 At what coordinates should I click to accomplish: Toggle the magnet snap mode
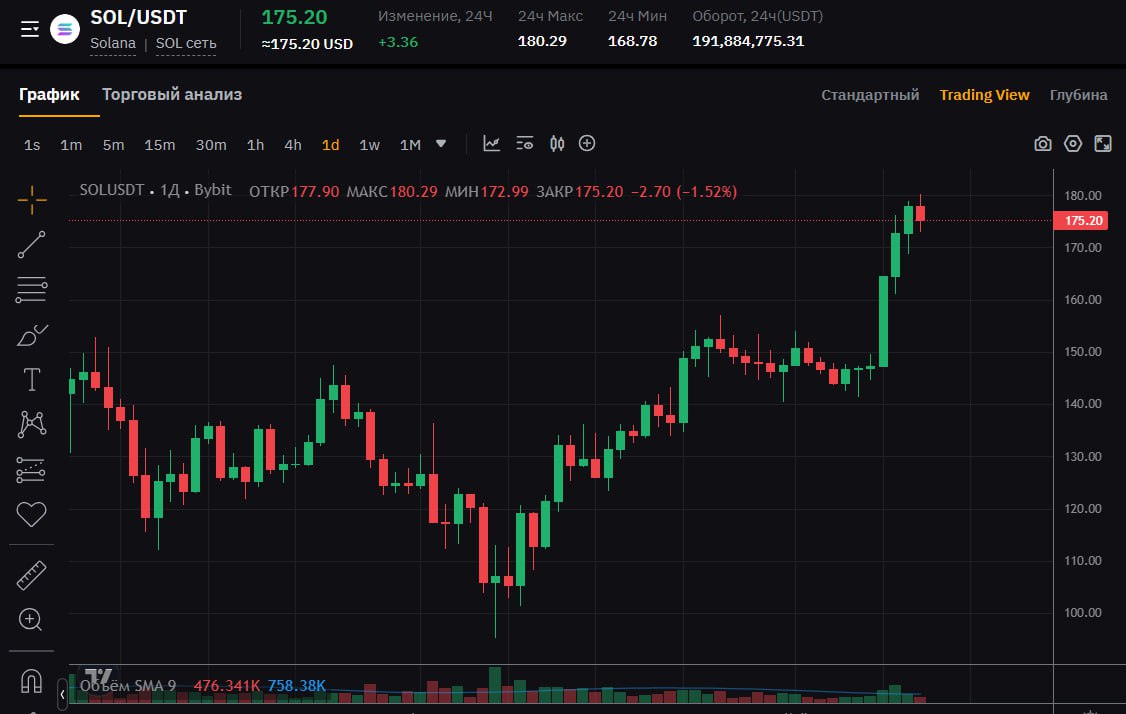32,680
